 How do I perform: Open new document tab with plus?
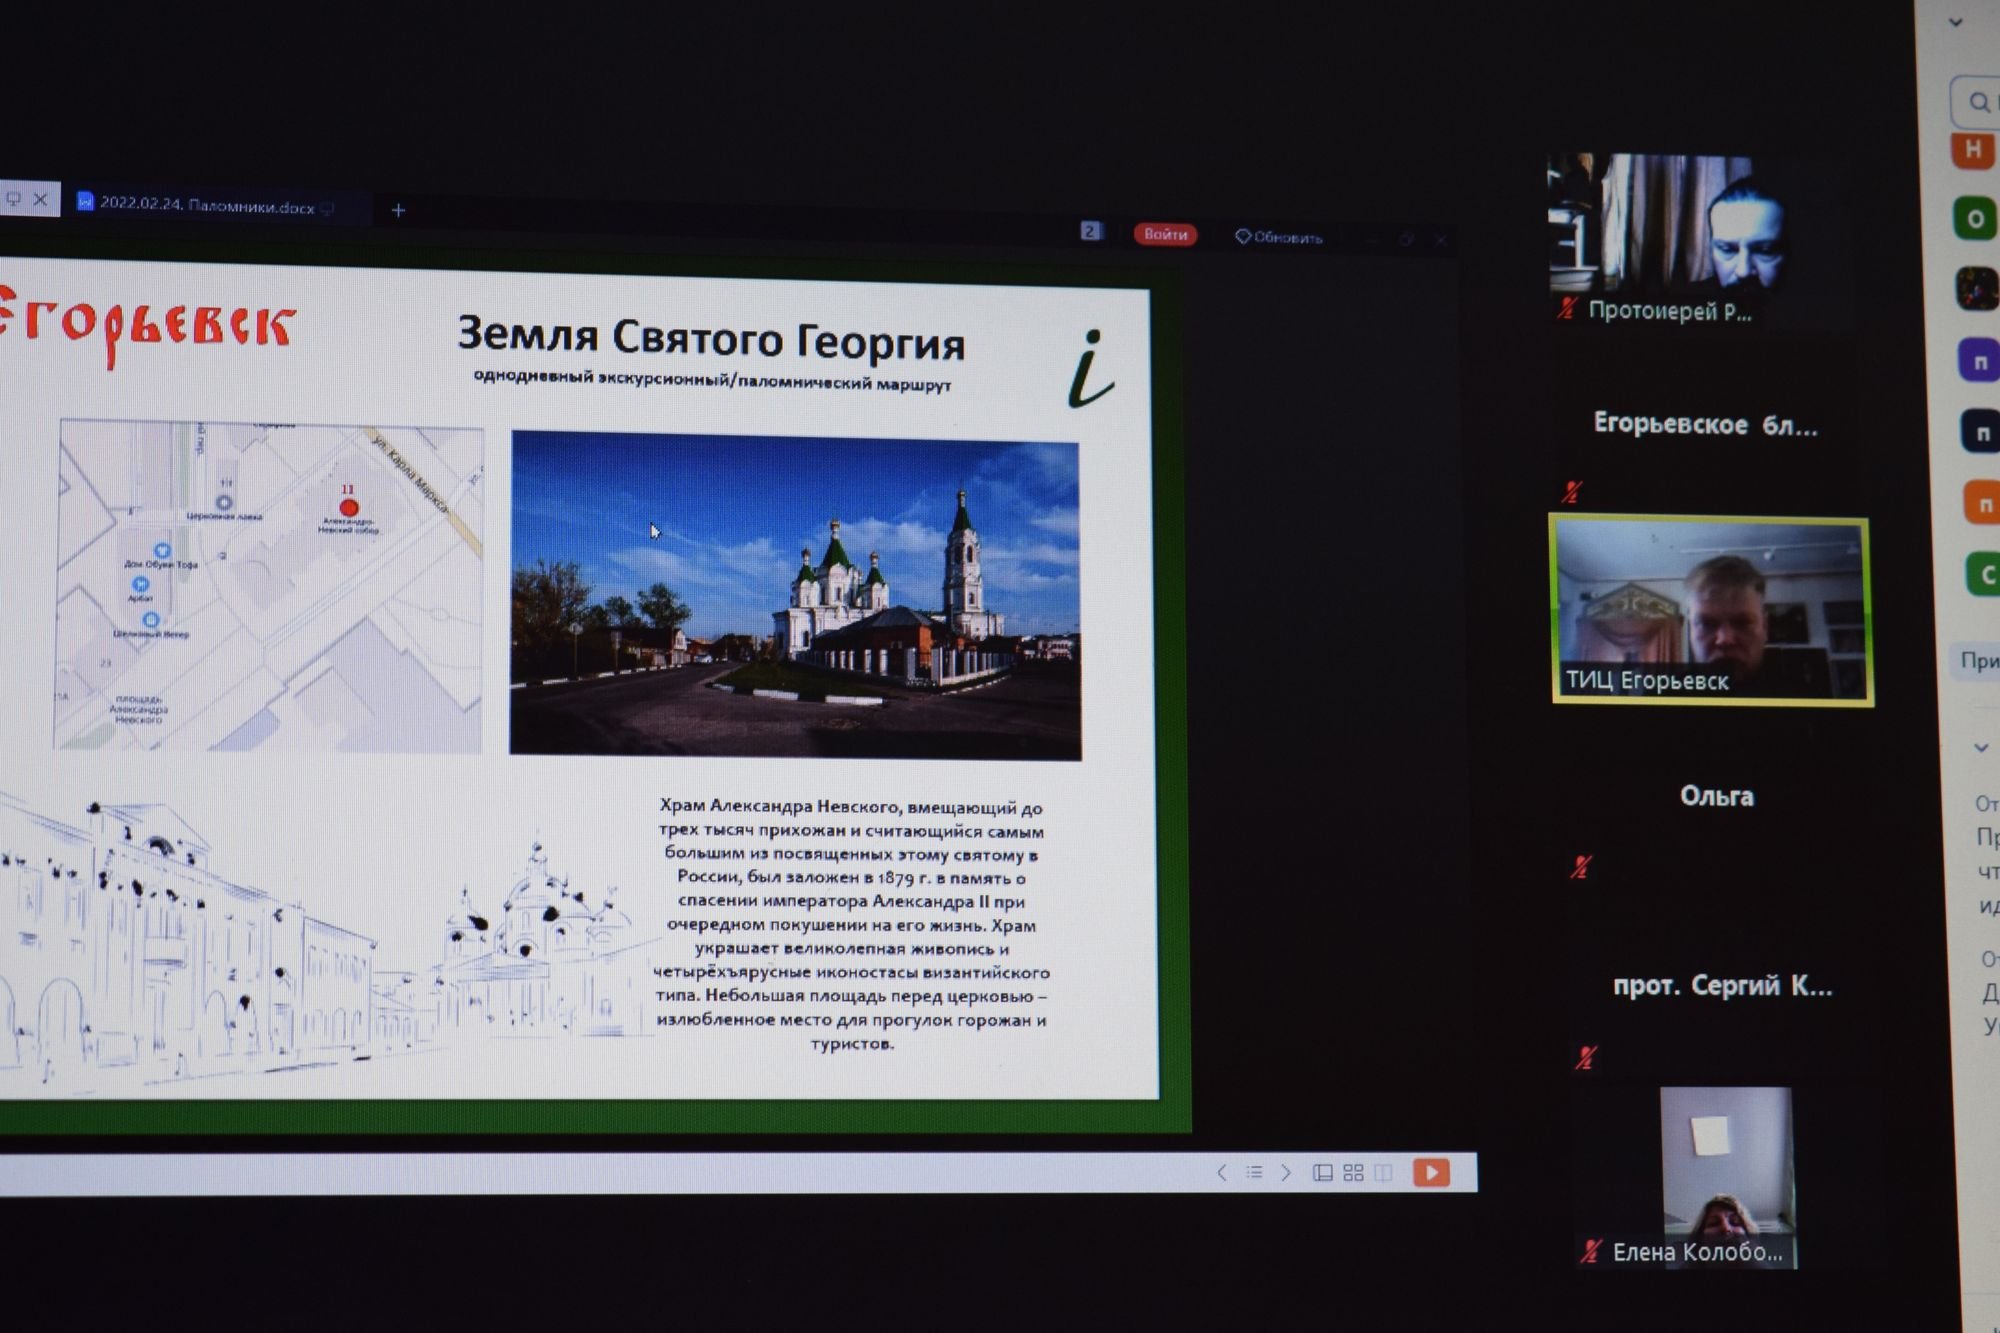click(398, 210)
